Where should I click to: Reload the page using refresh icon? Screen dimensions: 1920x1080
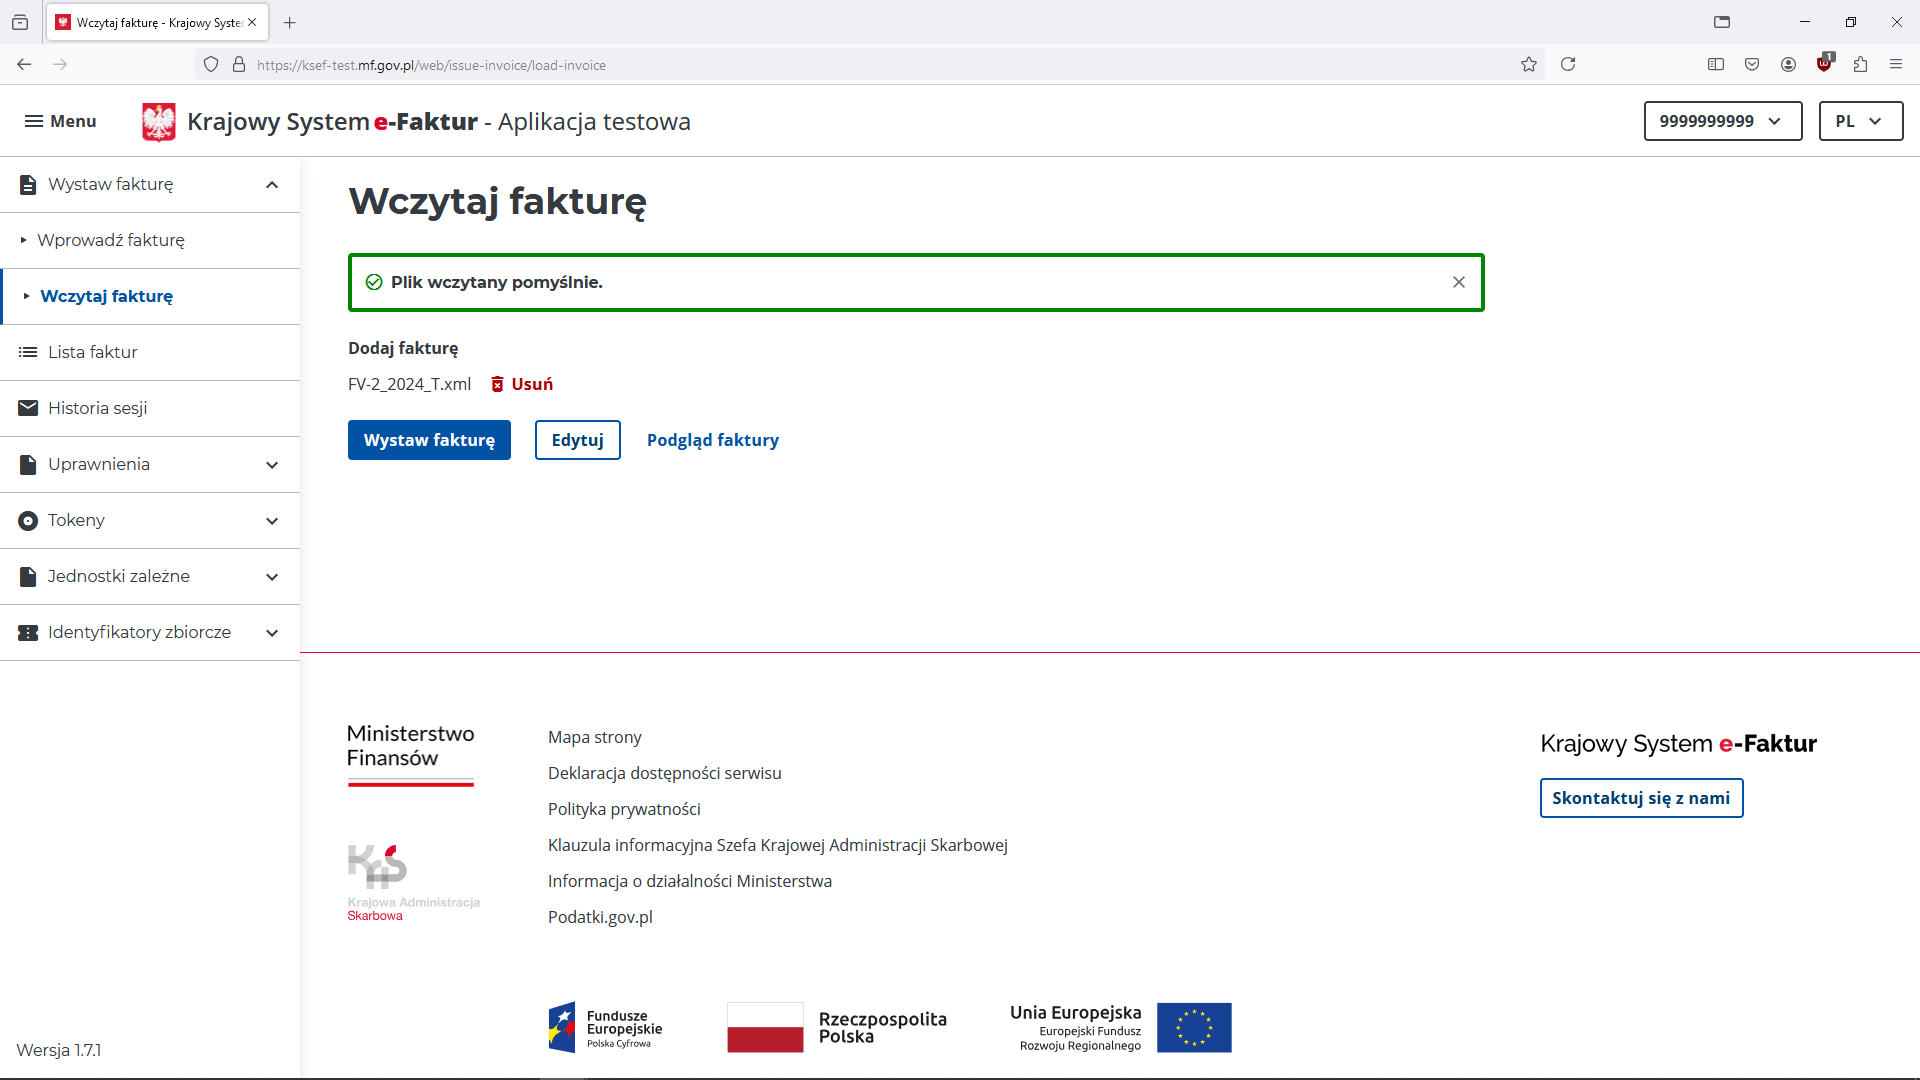[1567, 65]
